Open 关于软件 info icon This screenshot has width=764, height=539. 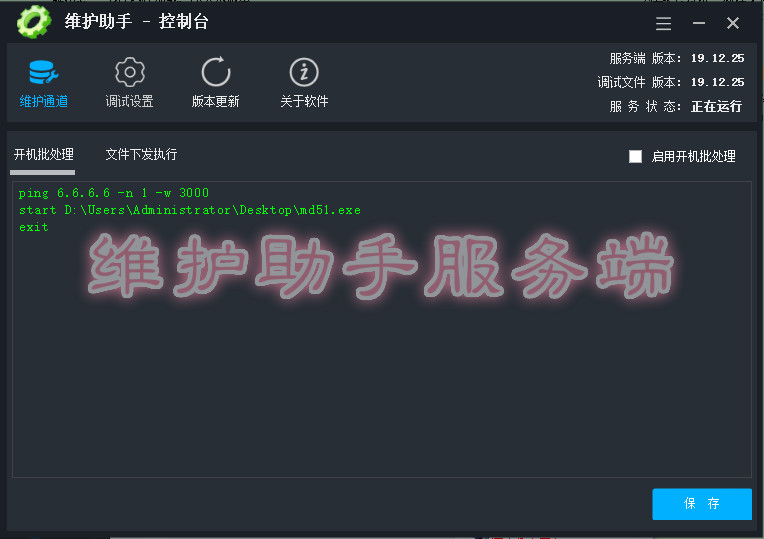click(x=304, y=72)
